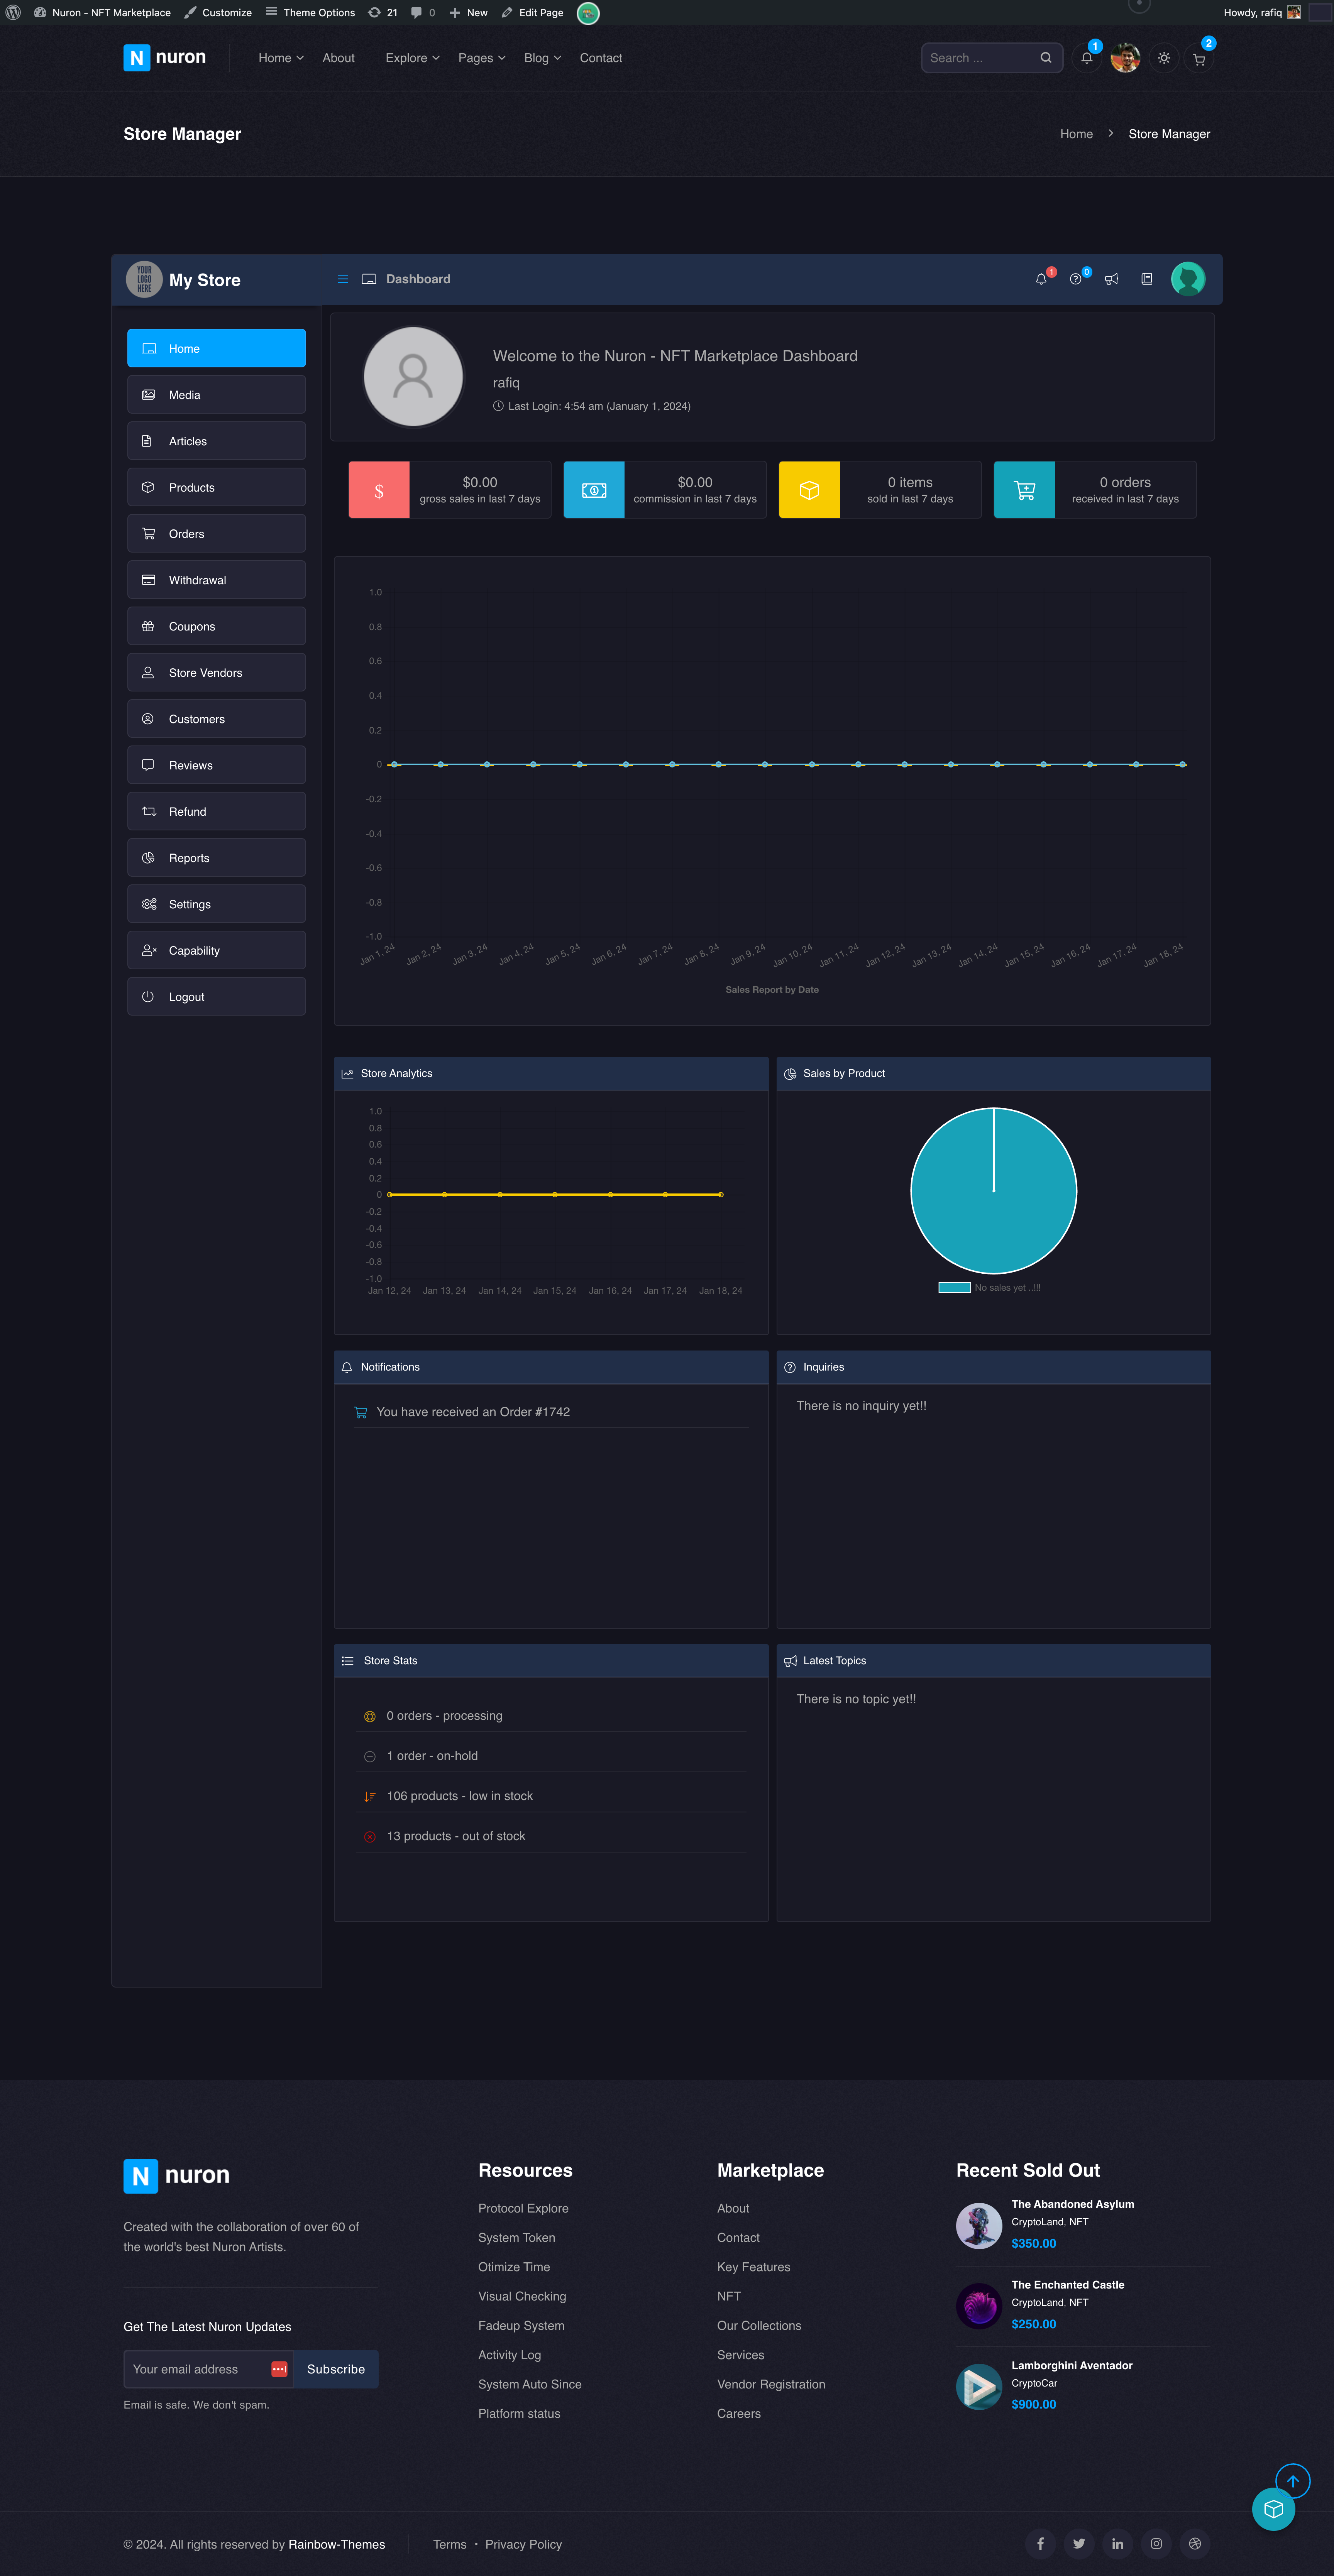The image size is (1334, 2576).
Task: Click the Contact nav link
Action: 601,58
